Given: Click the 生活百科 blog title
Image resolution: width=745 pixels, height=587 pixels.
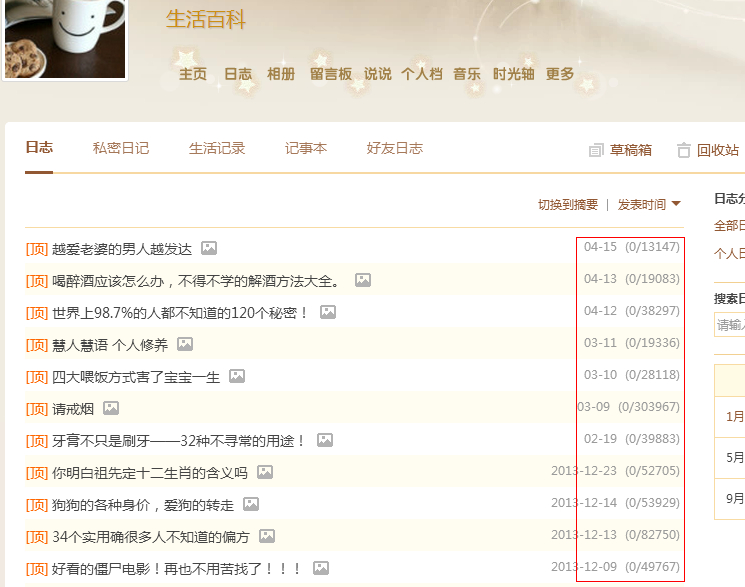Looking at the screenshot, I should click(205, 19).
